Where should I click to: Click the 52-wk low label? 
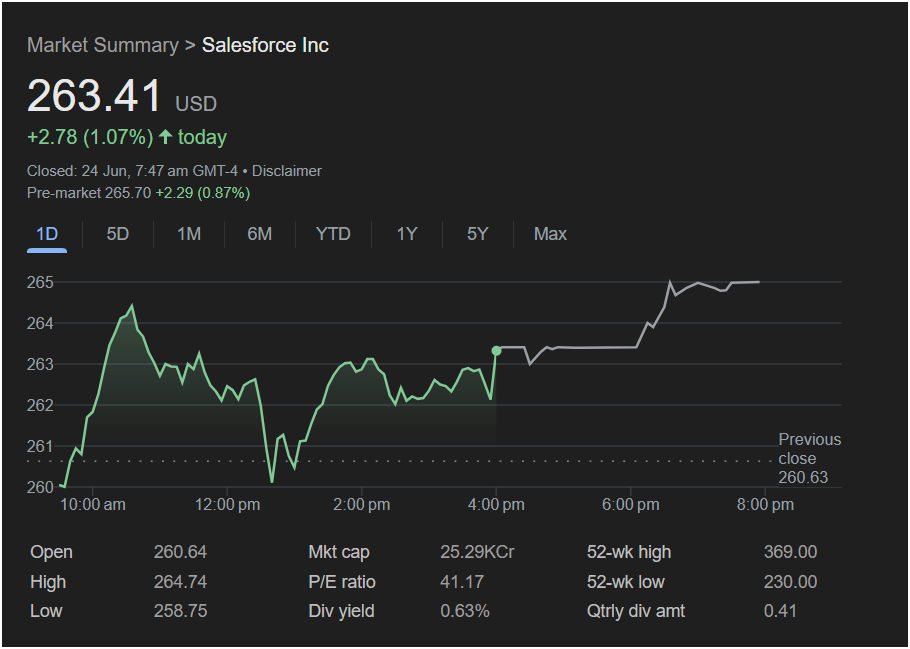pyautogui.click(x=626, y=582)
